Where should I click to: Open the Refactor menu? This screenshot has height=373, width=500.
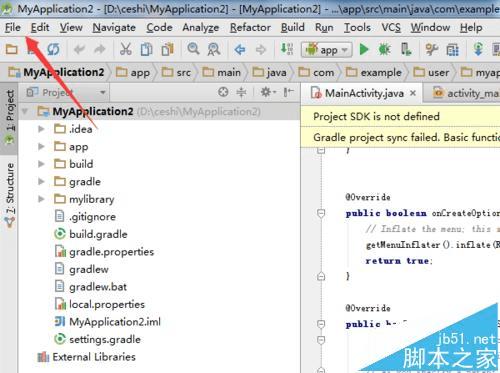tap(250, 27)
